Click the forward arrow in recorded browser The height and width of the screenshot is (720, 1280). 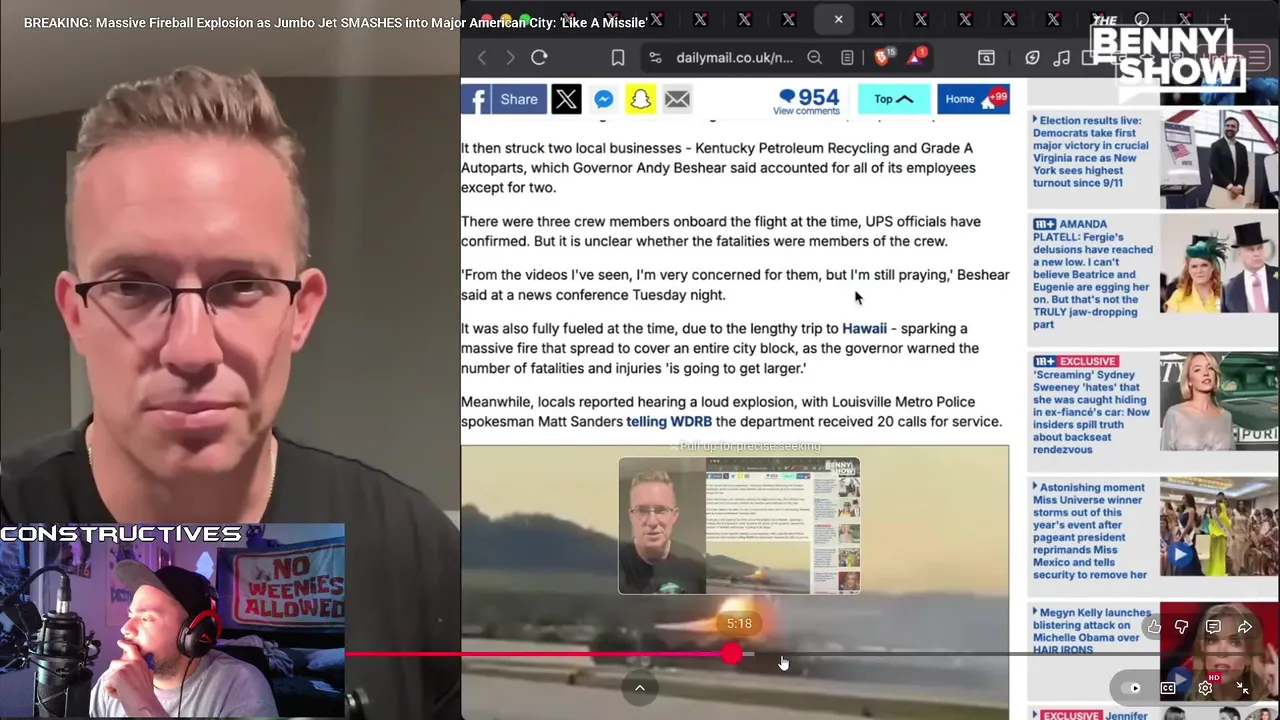click(510, 58)
